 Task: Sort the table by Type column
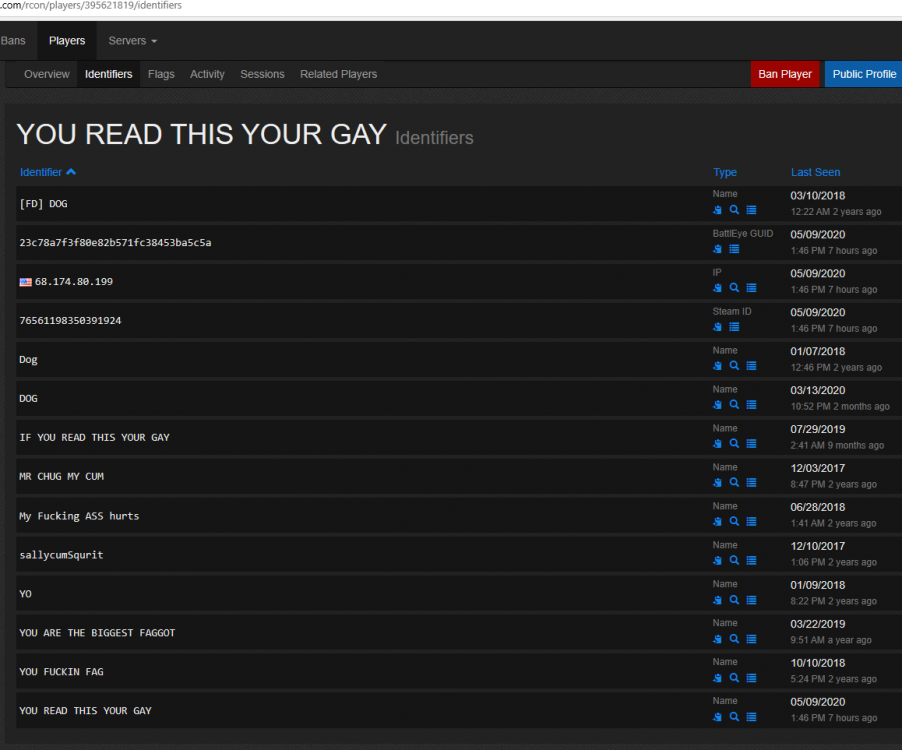[x=724, y=172]
